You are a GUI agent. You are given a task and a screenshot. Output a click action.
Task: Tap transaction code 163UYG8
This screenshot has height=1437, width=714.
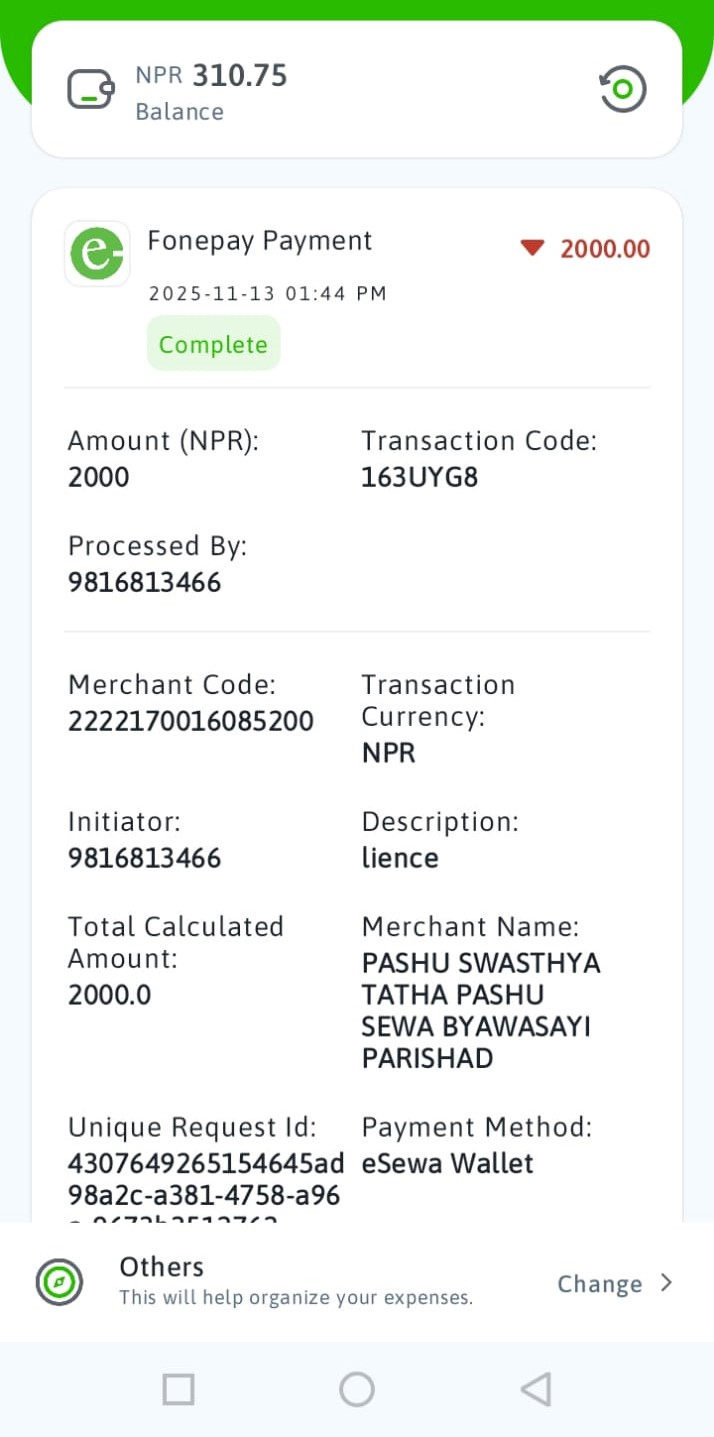click(420, 477)
